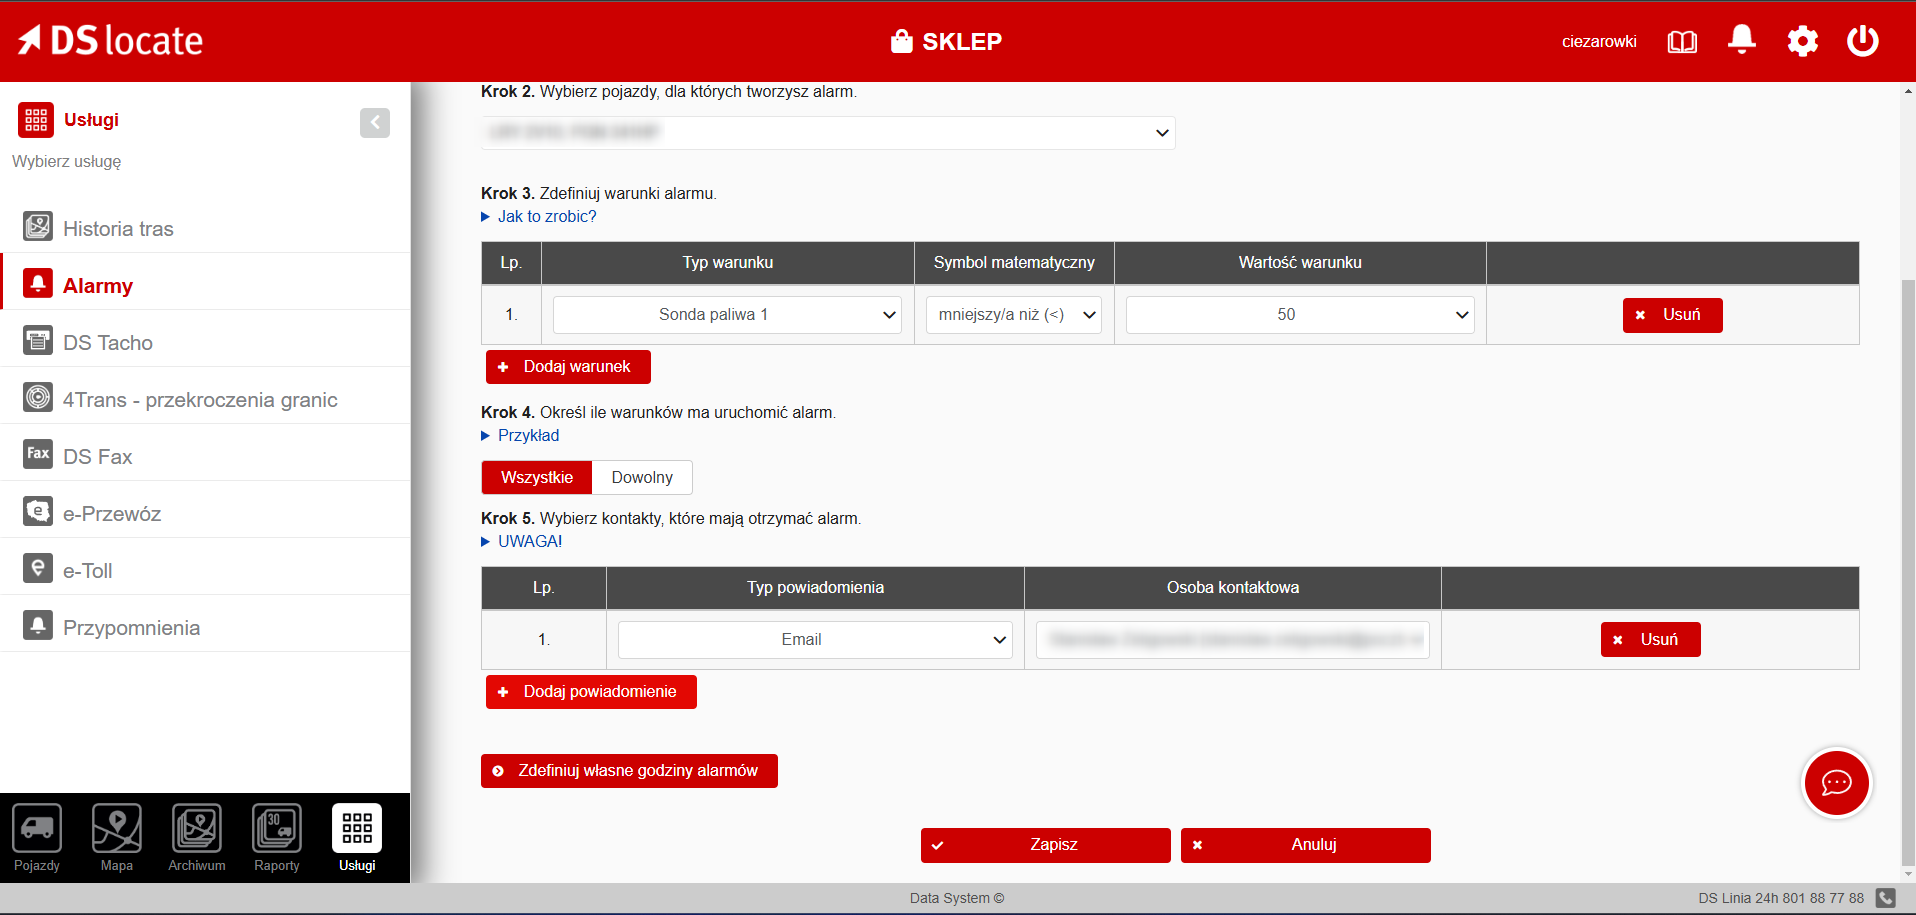The height and width of the screenshot is (915, 1916).
Task: Open Raporty from bottom bar
Action: 277,838
